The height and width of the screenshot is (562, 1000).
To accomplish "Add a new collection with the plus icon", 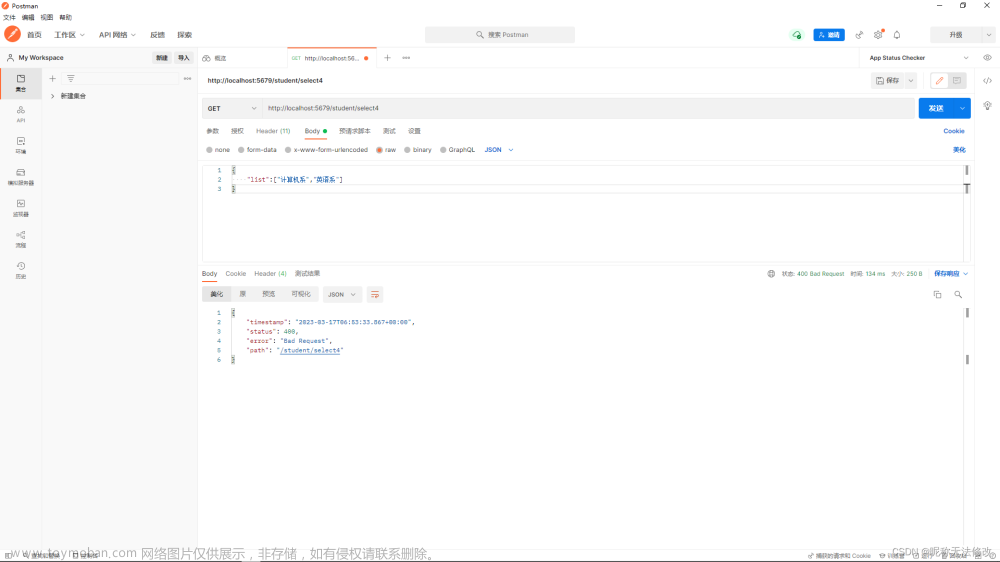I will tap(52, 78).
